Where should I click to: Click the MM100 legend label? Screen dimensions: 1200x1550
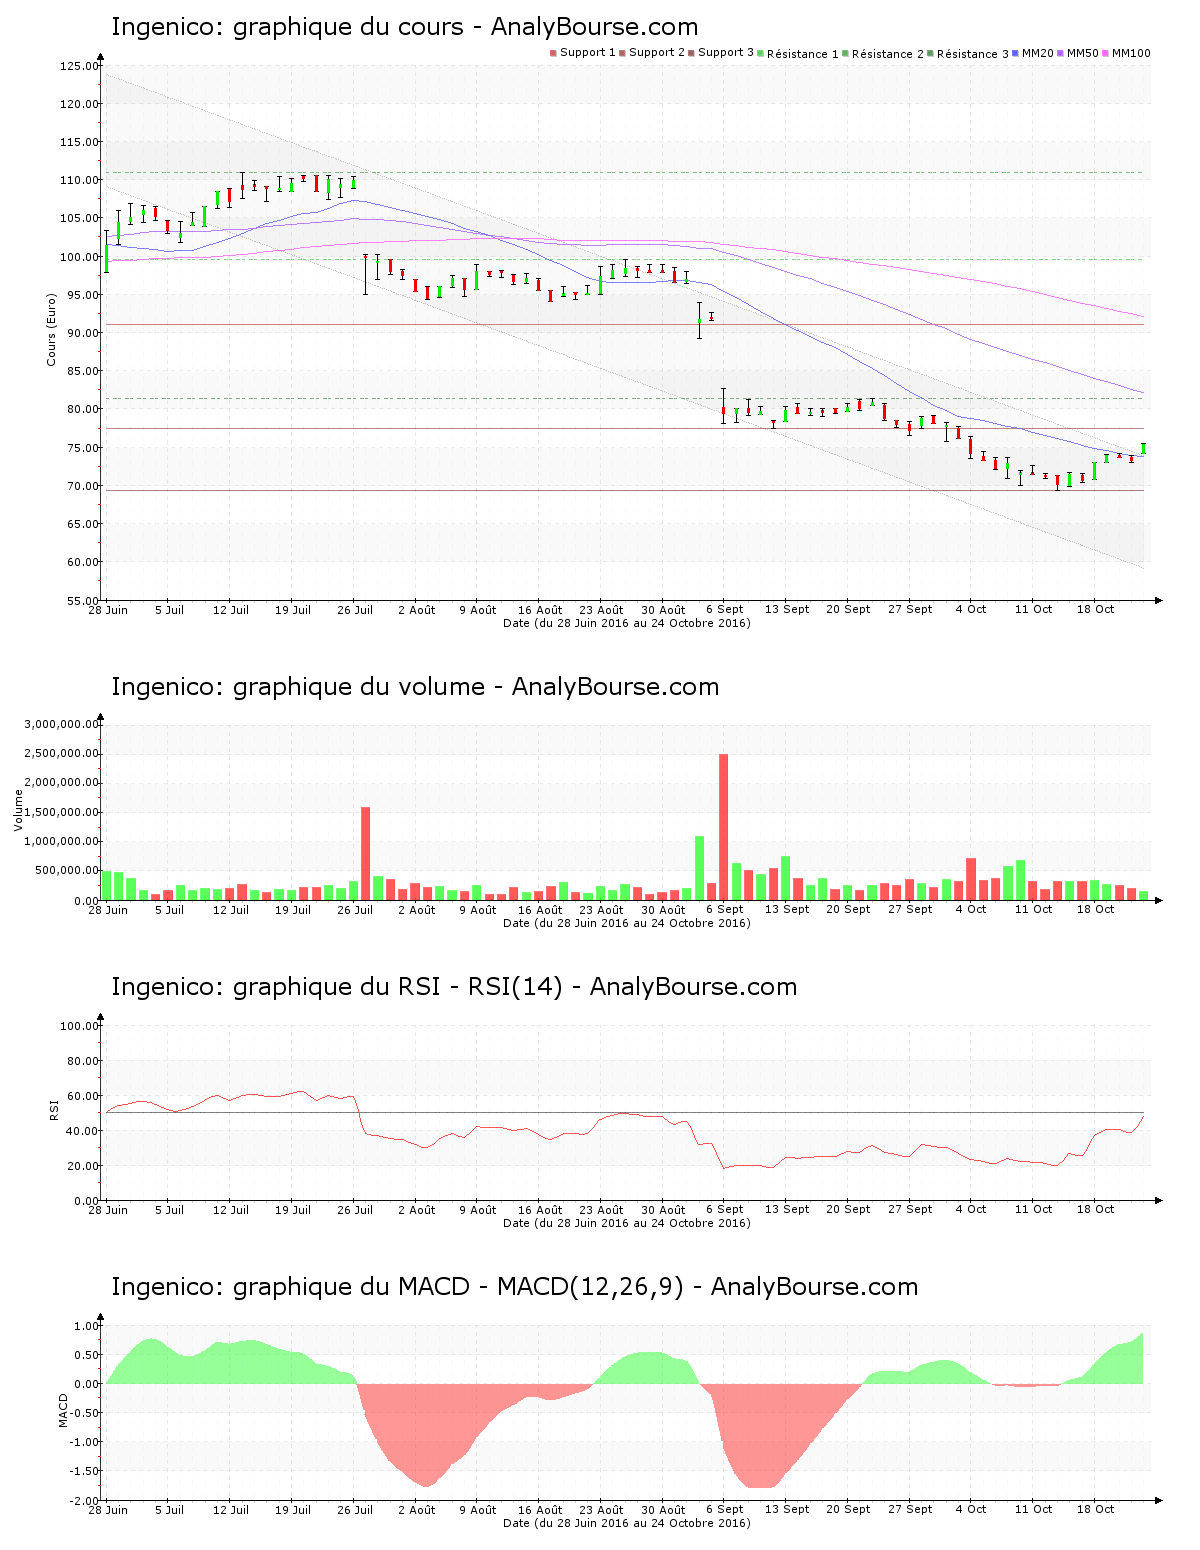point(1131,53)
